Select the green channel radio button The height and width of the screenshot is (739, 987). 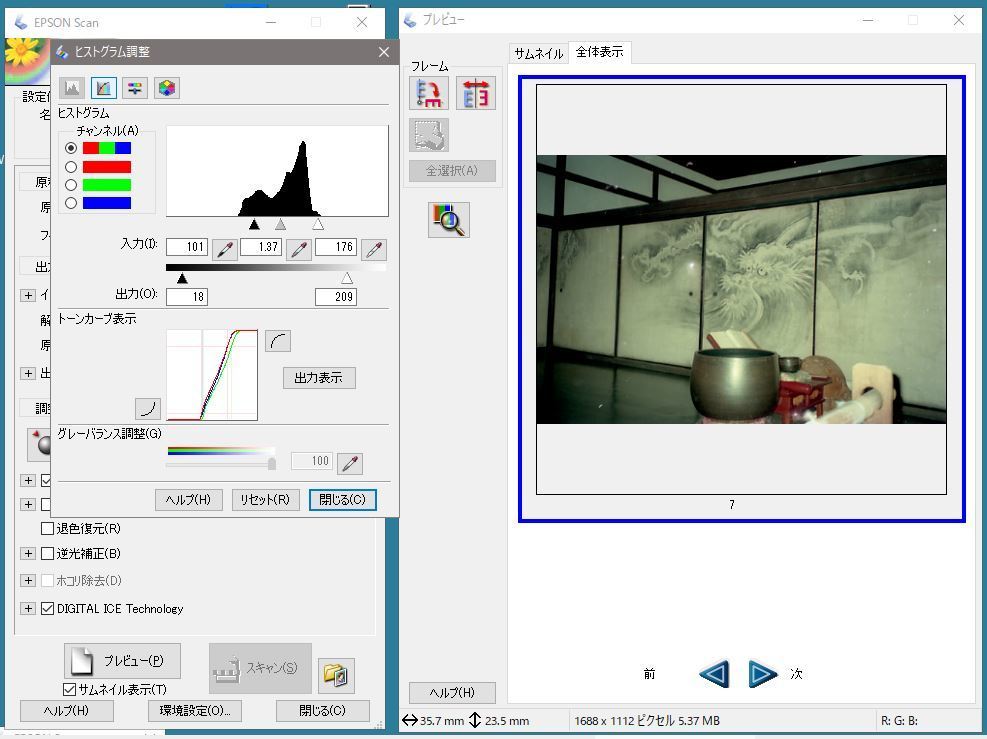(71, 185)
